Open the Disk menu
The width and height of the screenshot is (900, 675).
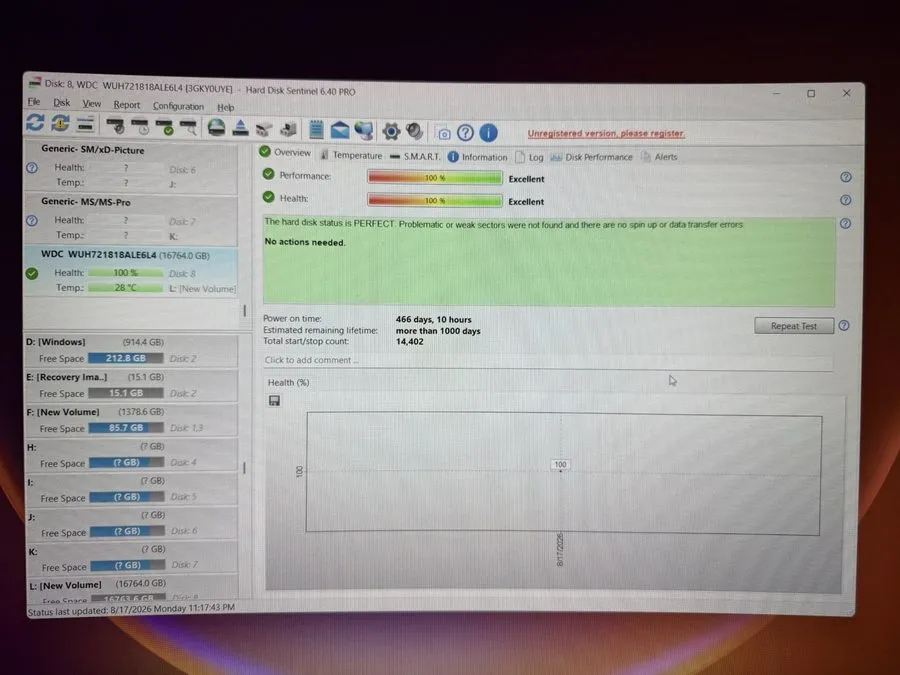[61, 103]
